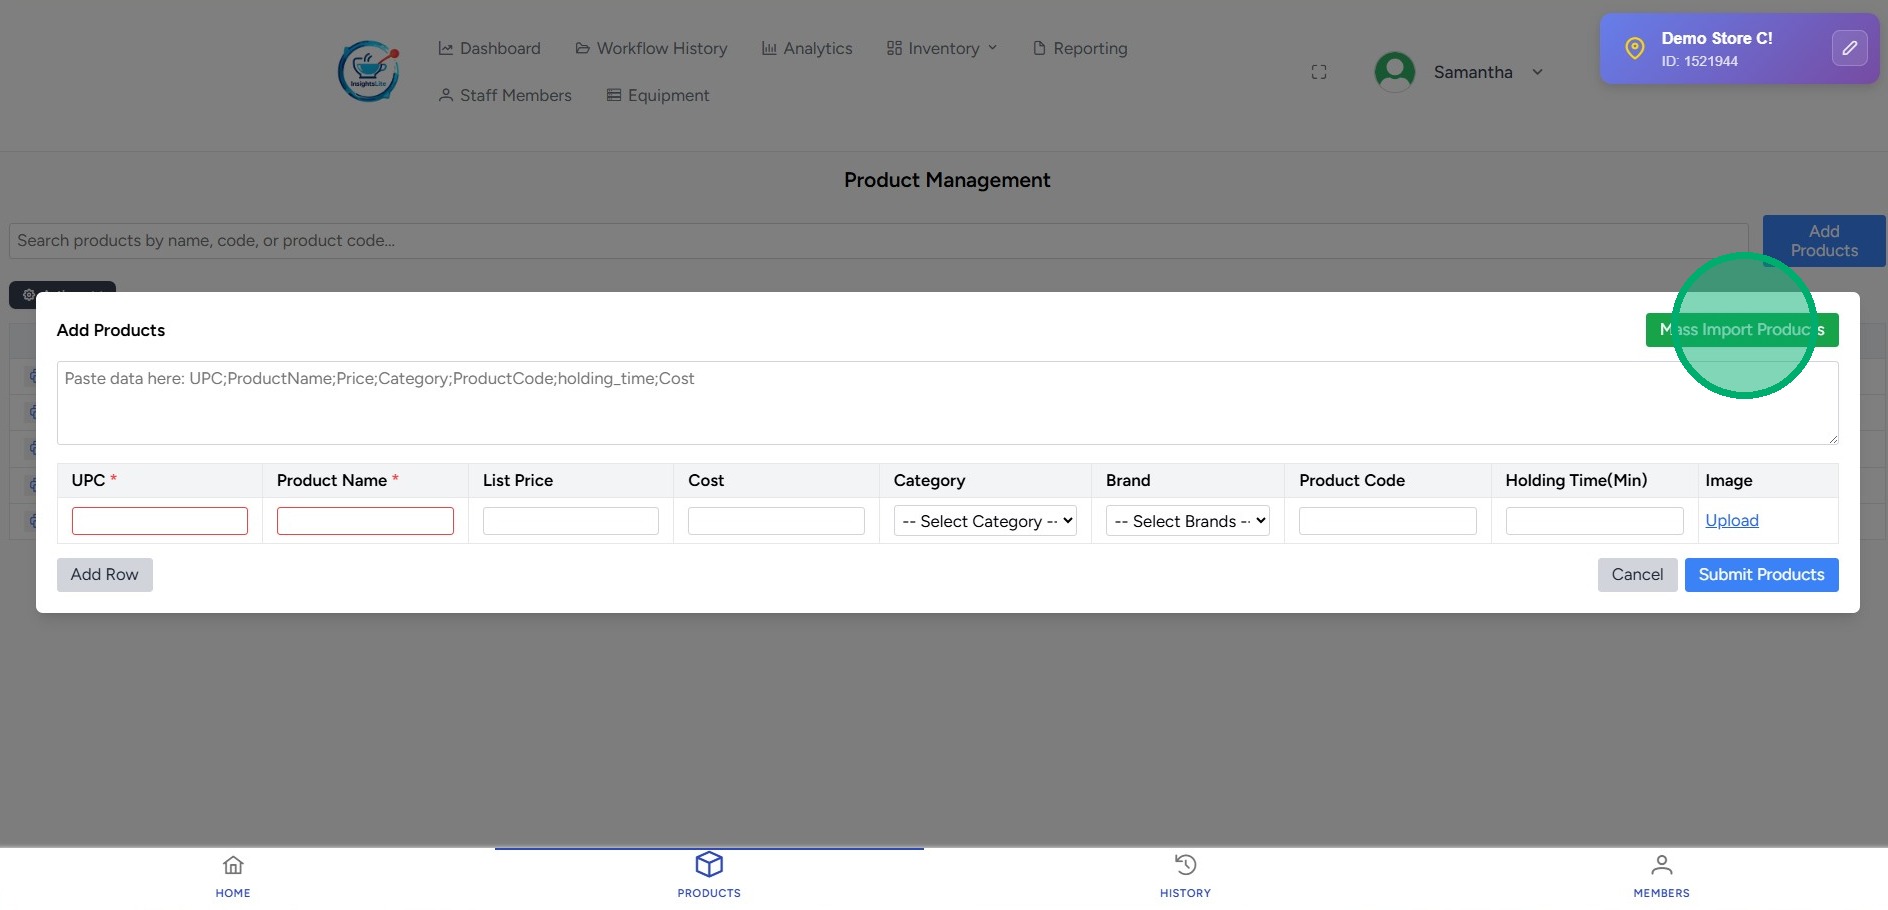Open Members from bottom navigation
Viewport: 1888px width, 910px height.
click(x=1661, y=875)
